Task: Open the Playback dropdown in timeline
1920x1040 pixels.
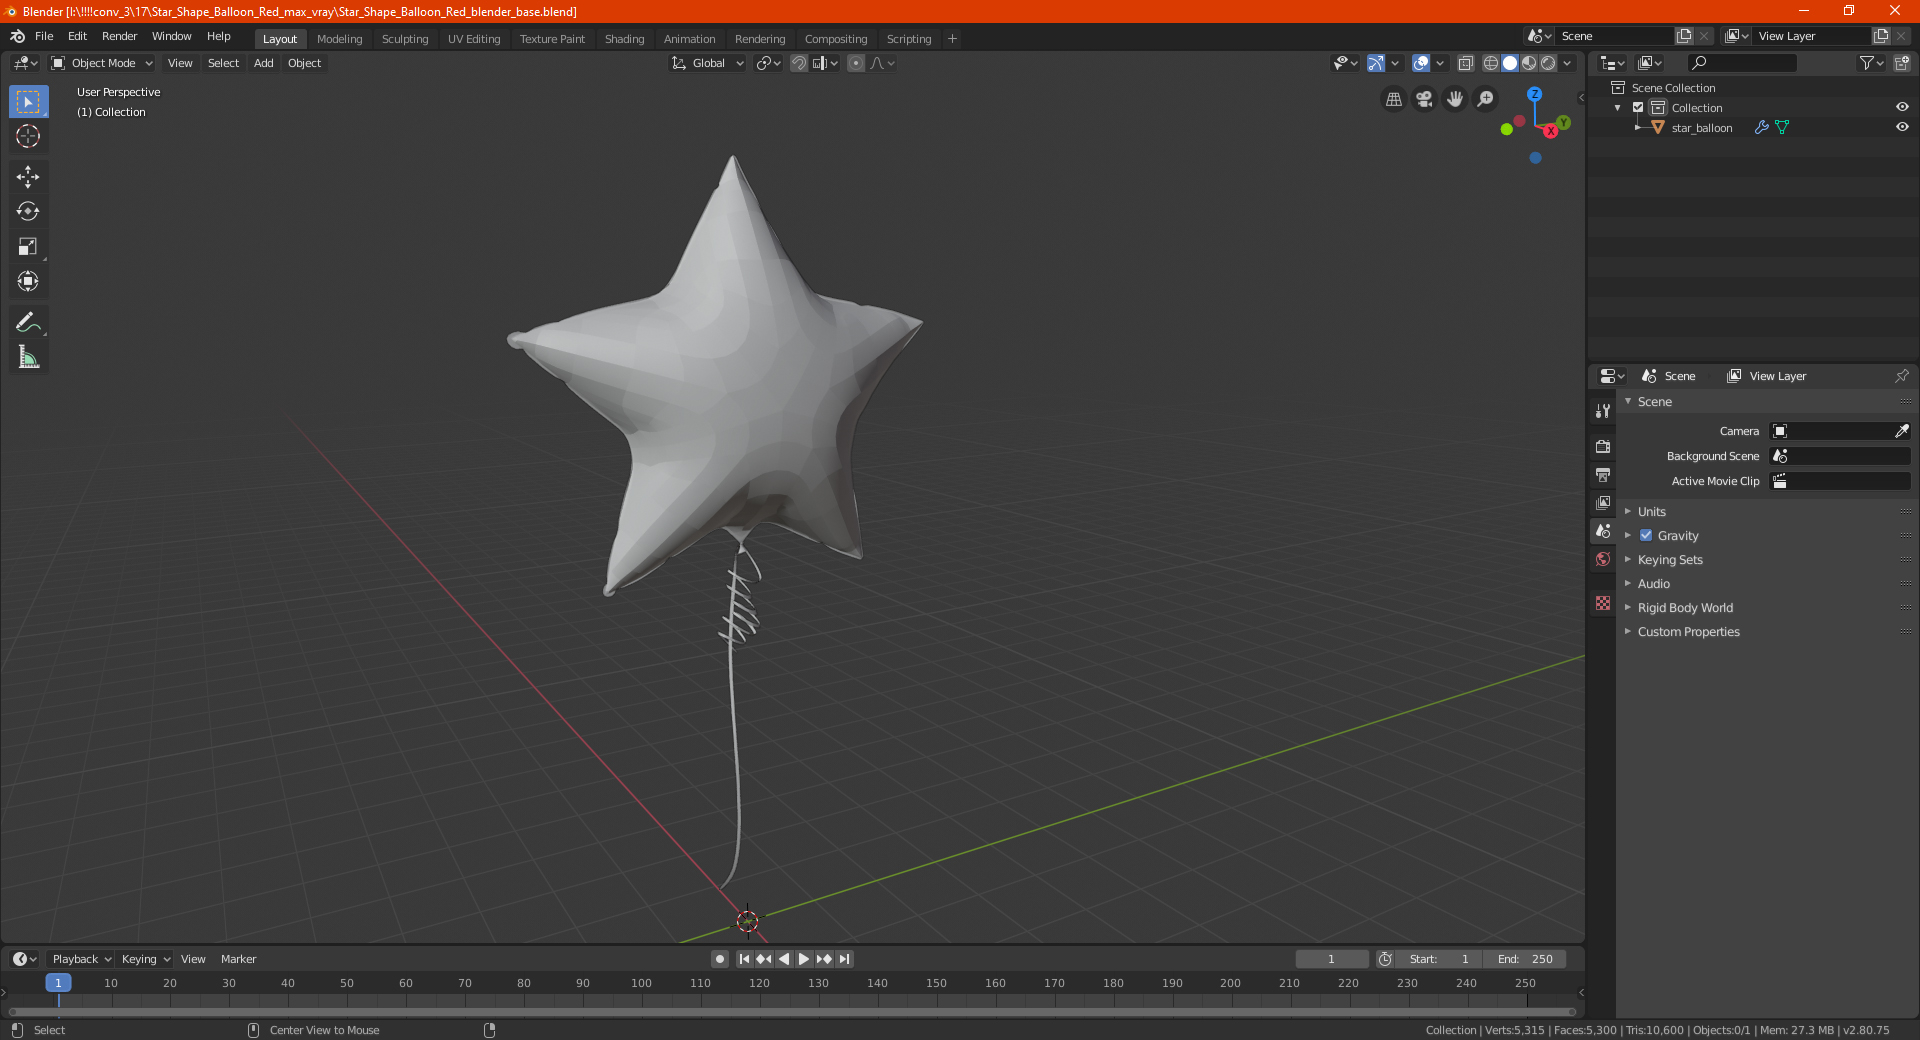Action: (81, 959)
